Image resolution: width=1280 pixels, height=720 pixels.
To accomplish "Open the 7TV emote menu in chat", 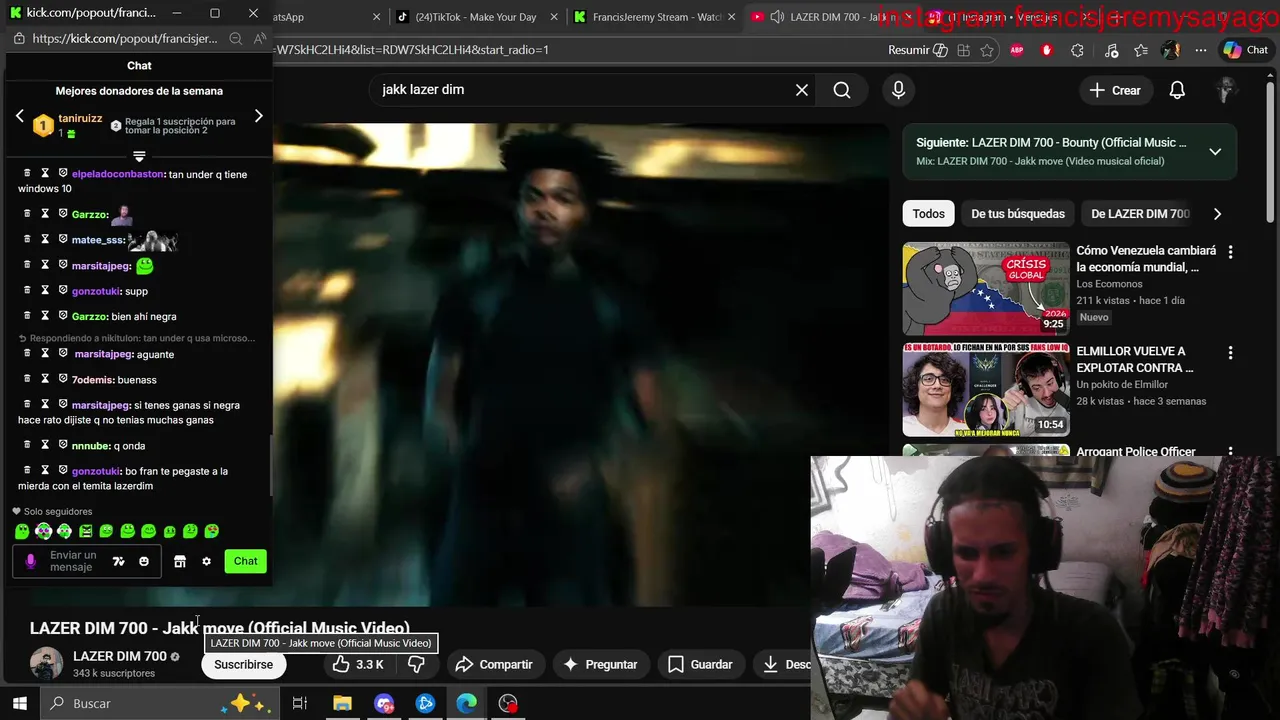I will pyautogui.click(x=118, y=561).
